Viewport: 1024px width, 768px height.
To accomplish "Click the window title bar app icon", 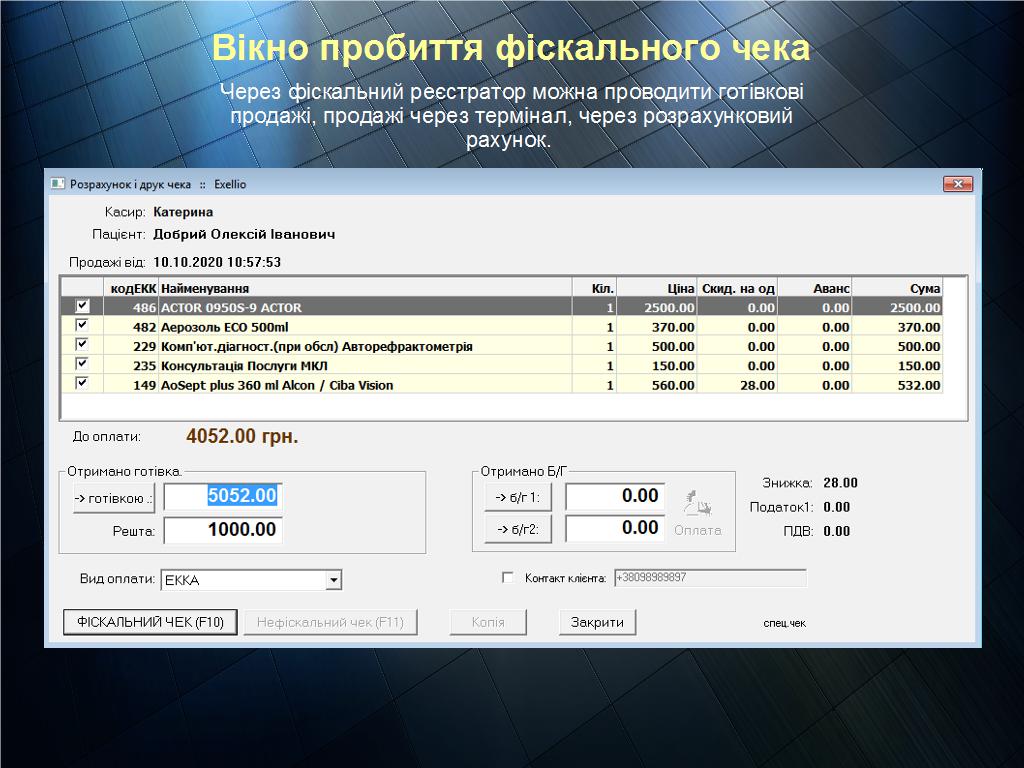I will (58, 184).
